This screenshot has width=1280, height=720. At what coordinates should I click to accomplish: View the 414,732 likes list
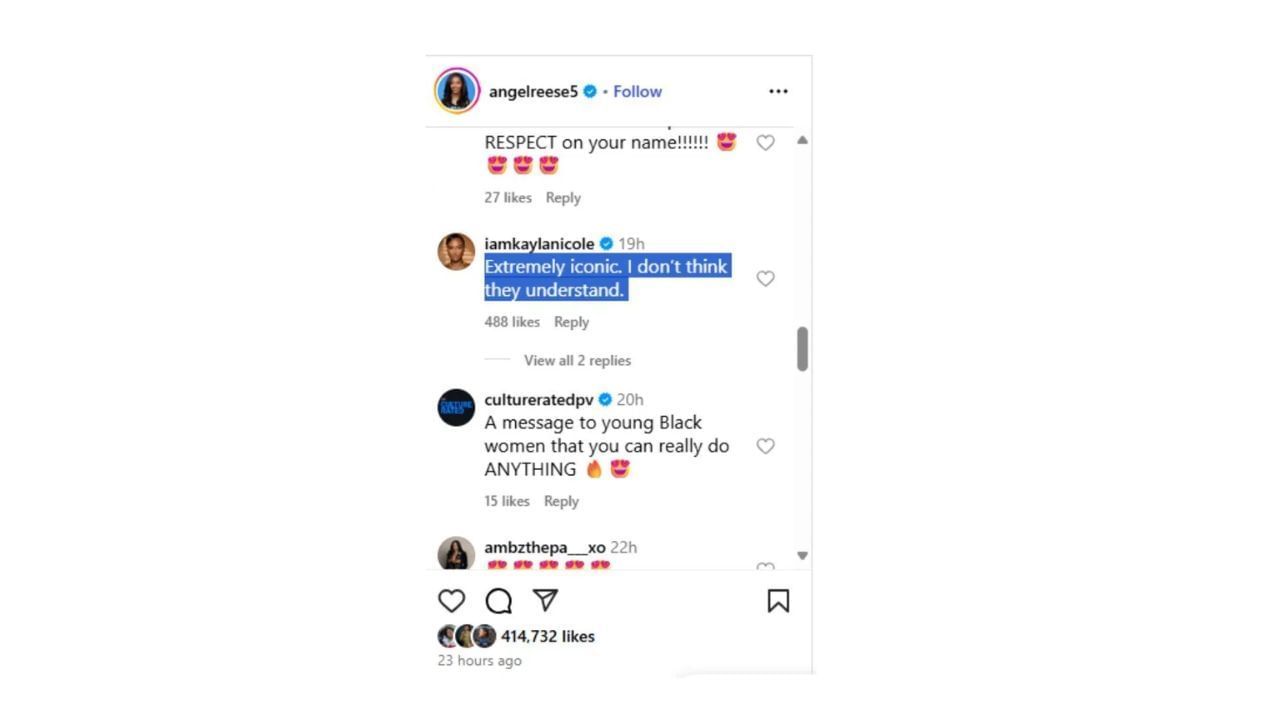(548, 636)
